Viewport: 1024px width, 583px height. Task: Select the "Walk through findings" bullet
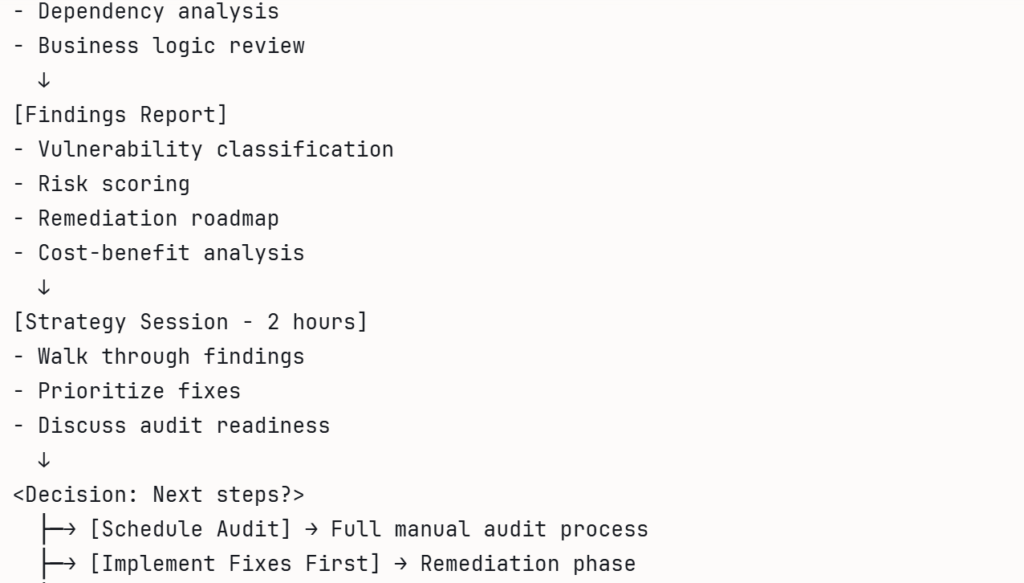tap(171, 356)
